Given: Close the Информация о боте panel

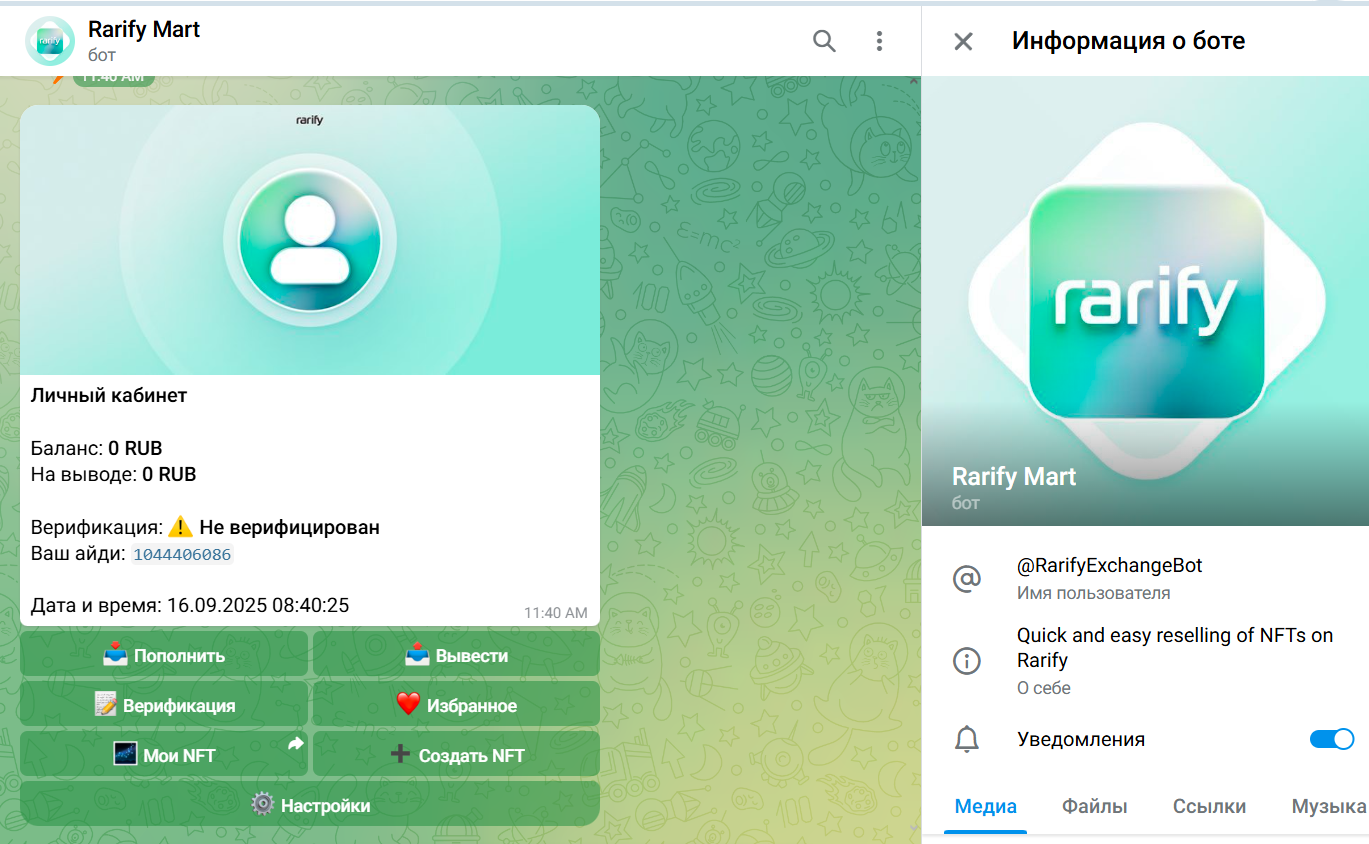Looking at the screenshot, I should click(961, 41).
